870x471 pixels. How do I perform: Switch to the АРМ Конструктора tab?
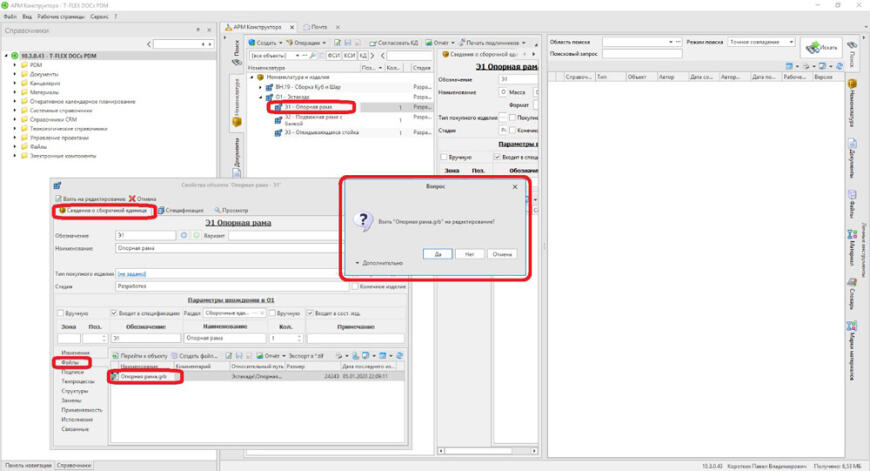256,27
